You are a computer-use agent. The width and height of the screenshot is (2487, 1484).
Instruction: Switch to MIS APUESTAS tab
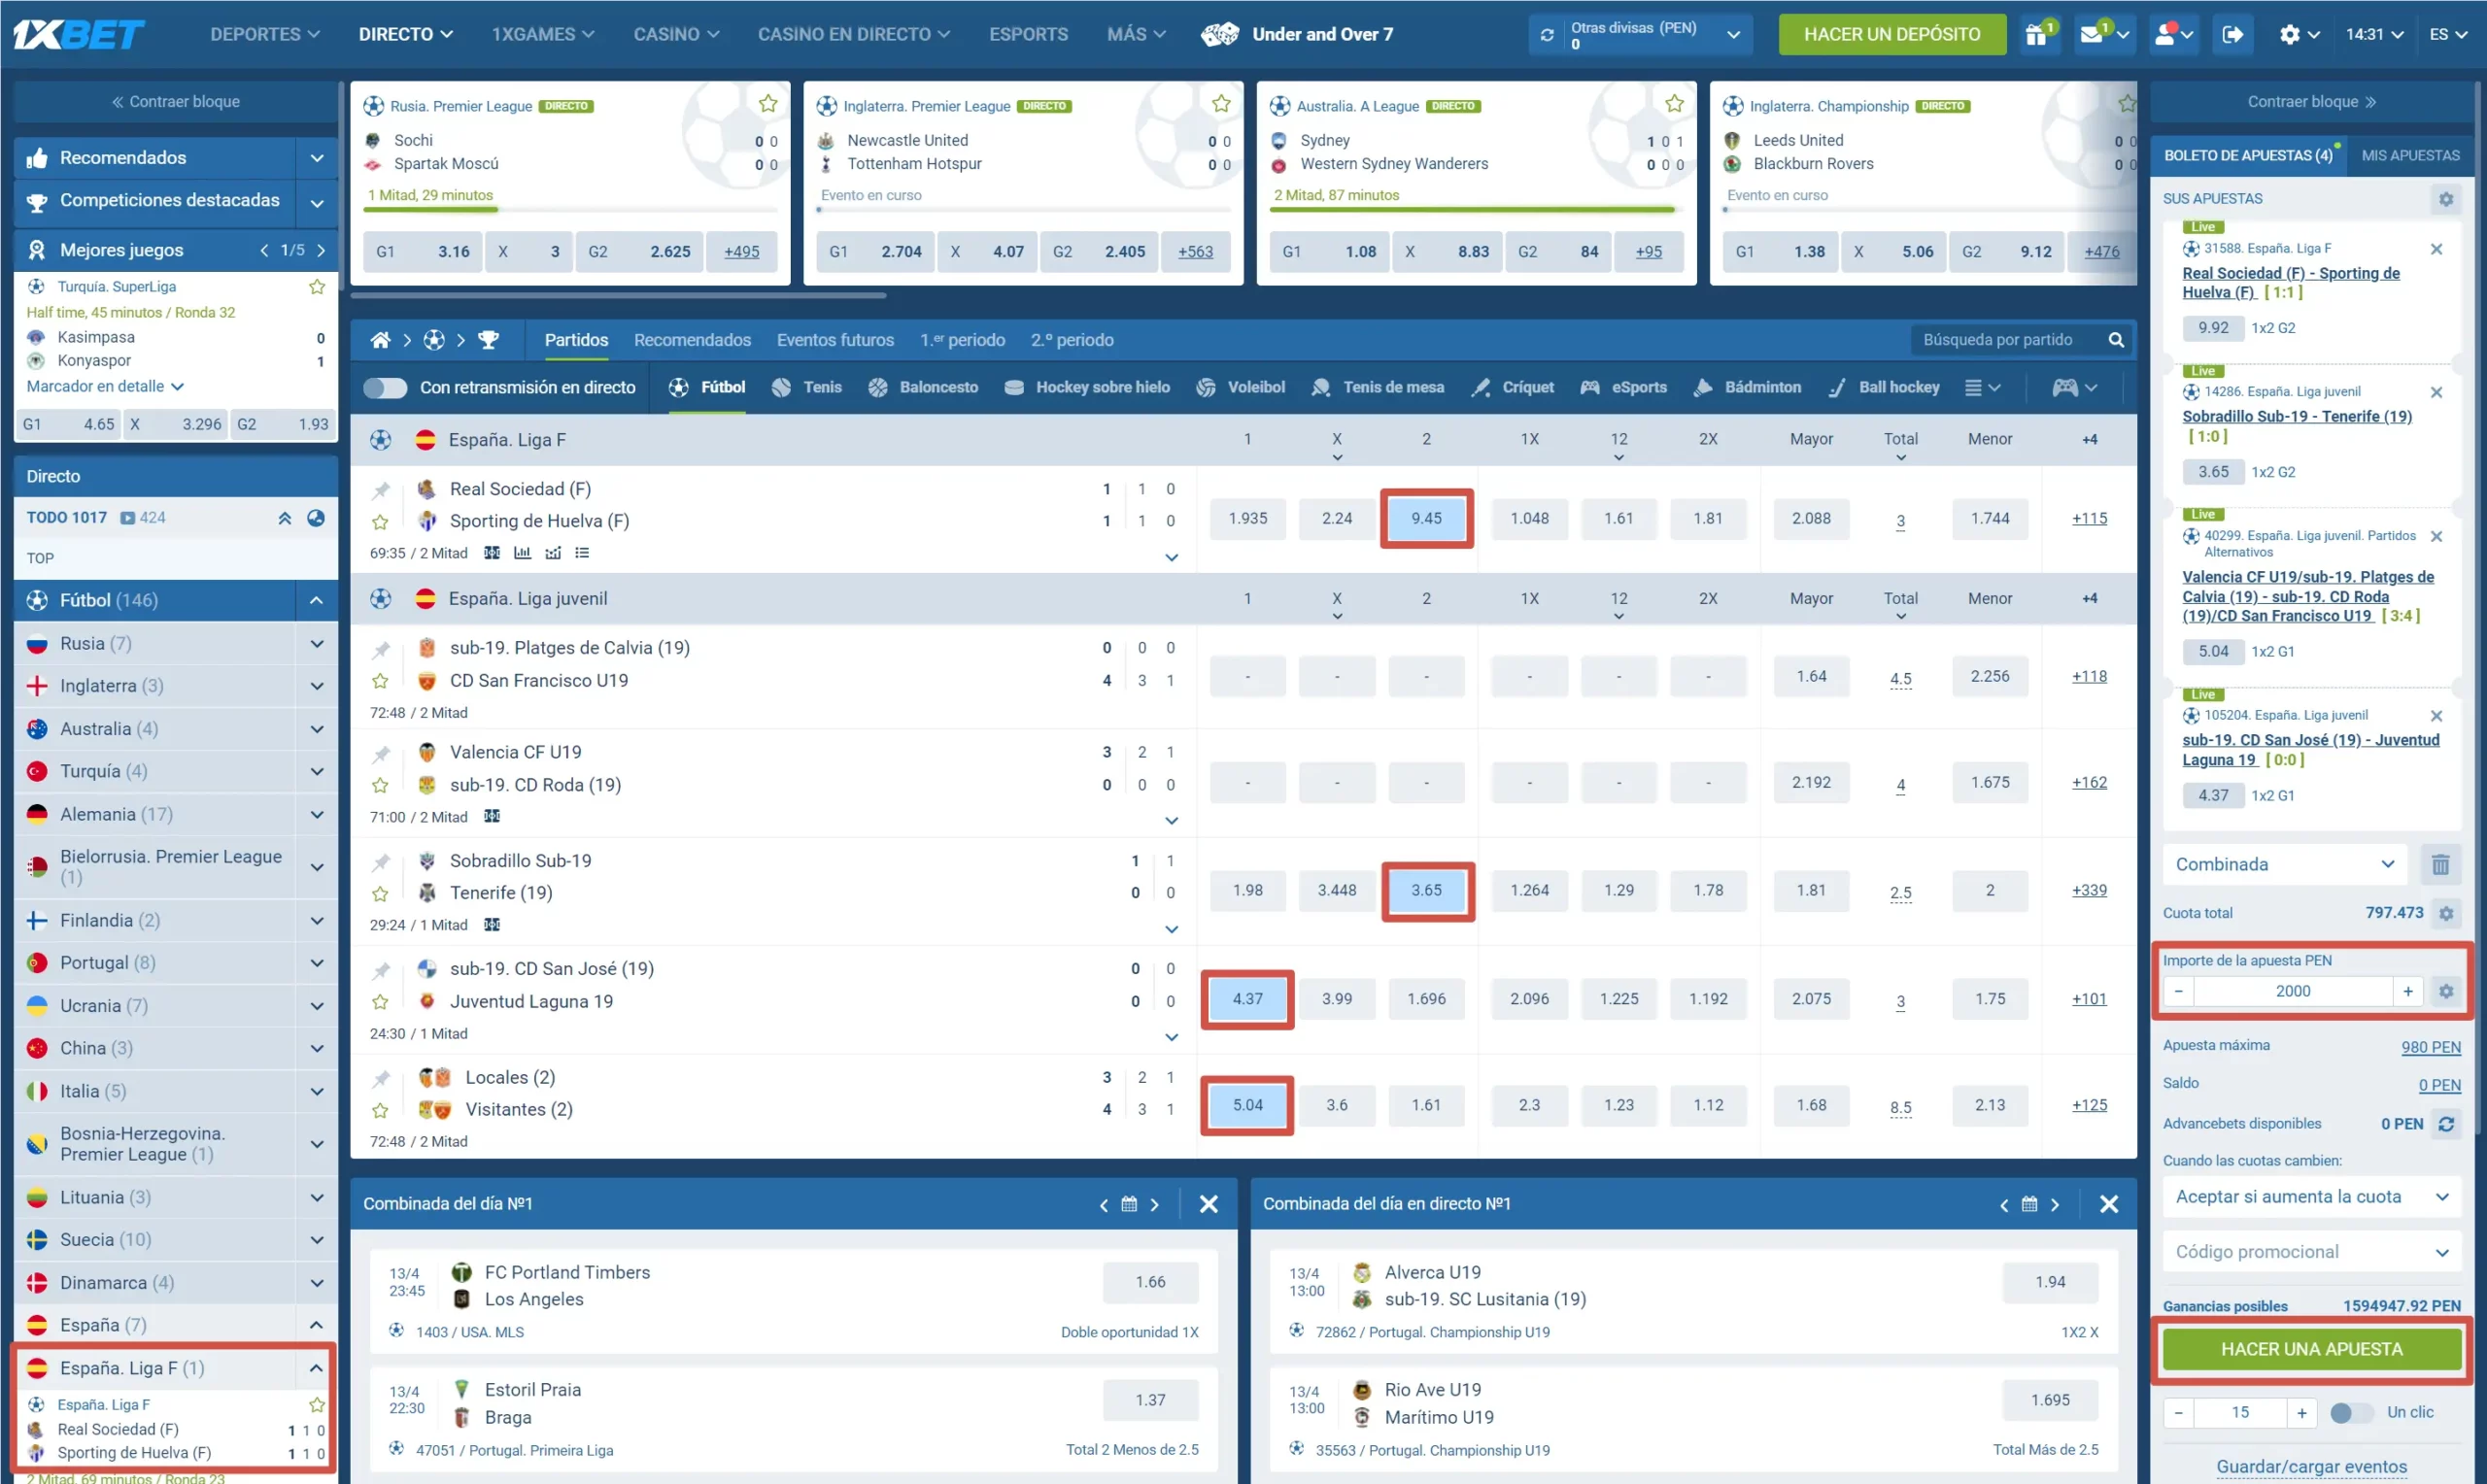(x=2410, y=156)
